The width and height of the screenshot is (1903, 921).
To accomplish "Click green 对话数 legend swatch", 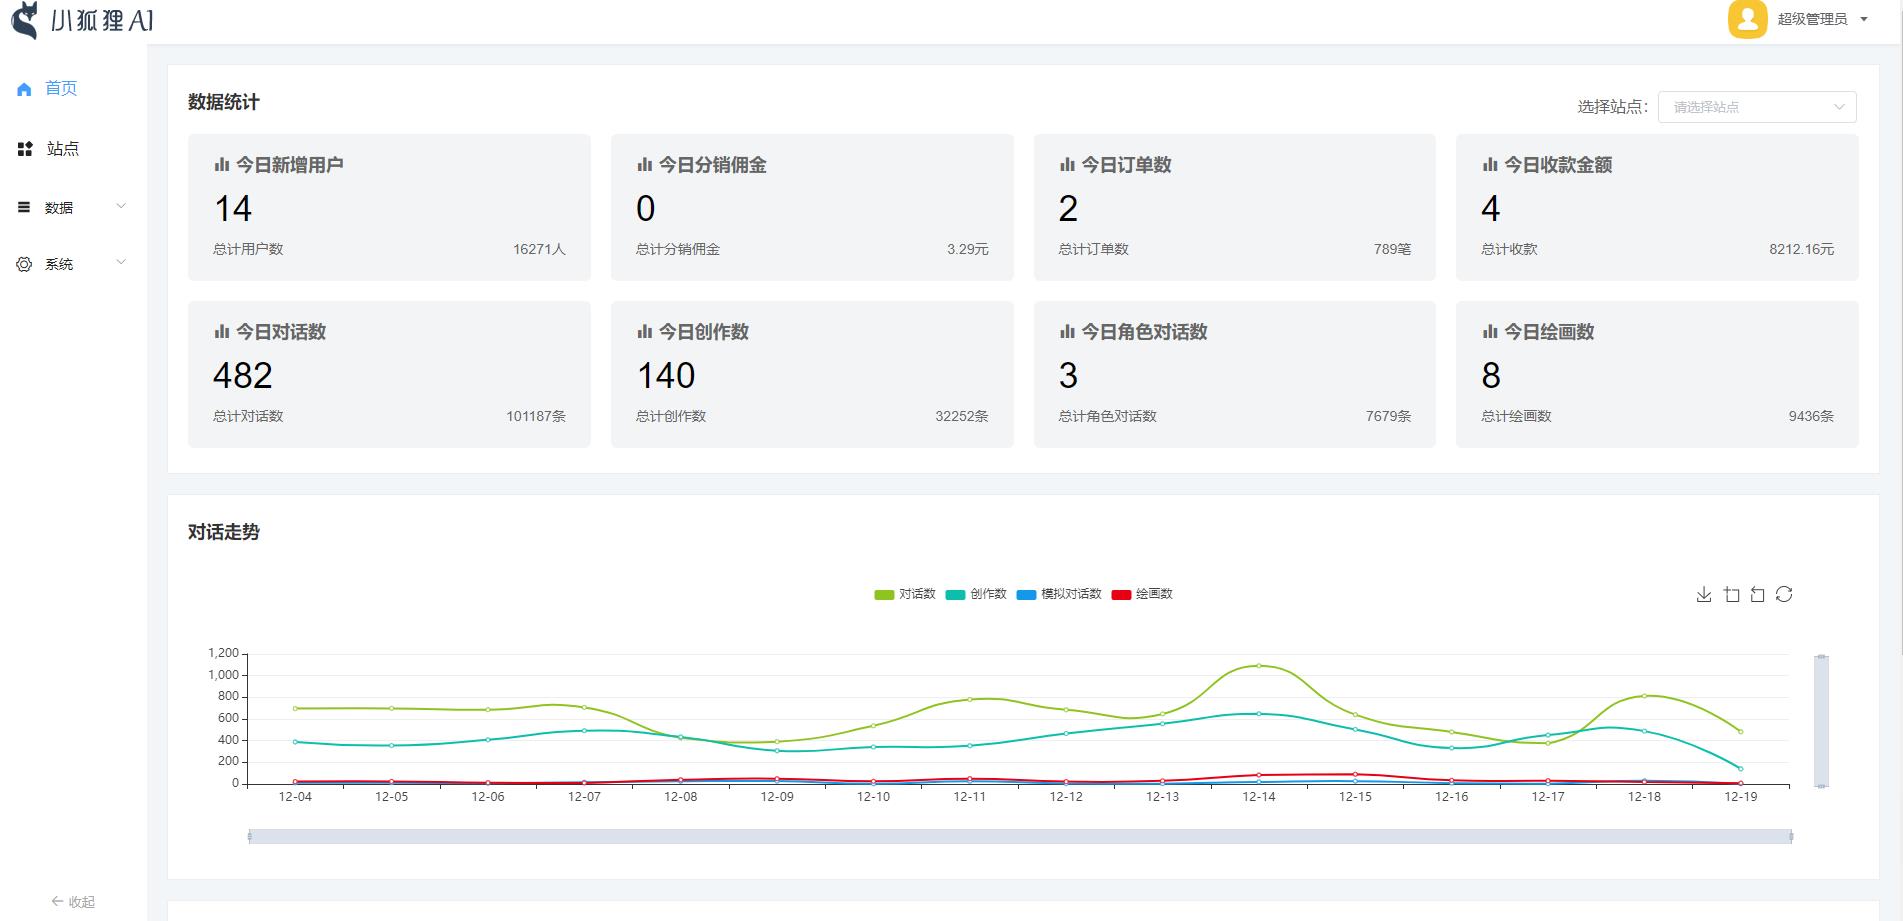I will click(884, 595).
